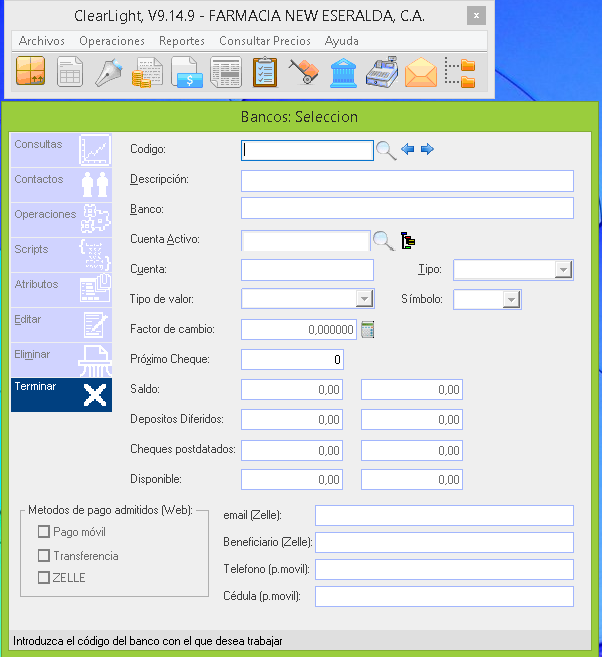
Task: Open calculator icon beside Factor de cambio
Action: (367, 329)
